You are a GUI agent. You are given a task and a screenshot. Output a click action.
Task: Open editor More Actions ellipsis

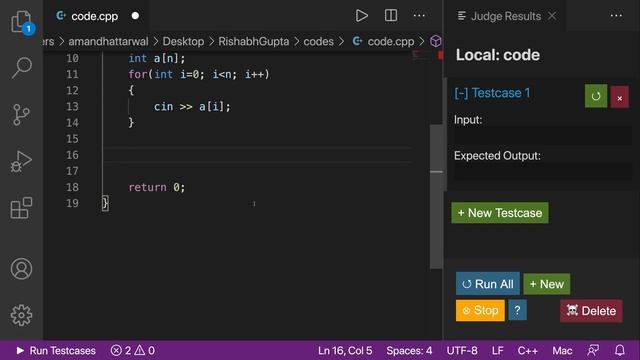419,16
